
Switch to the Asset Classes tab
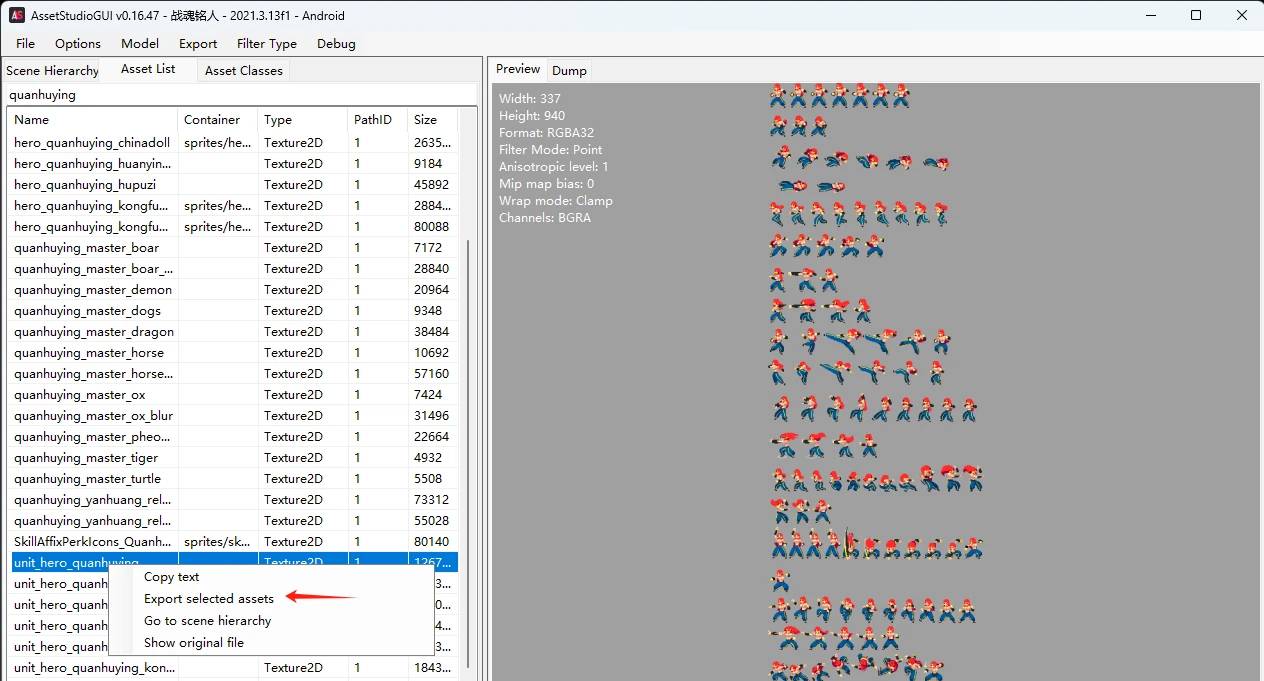tap(243, 71)
